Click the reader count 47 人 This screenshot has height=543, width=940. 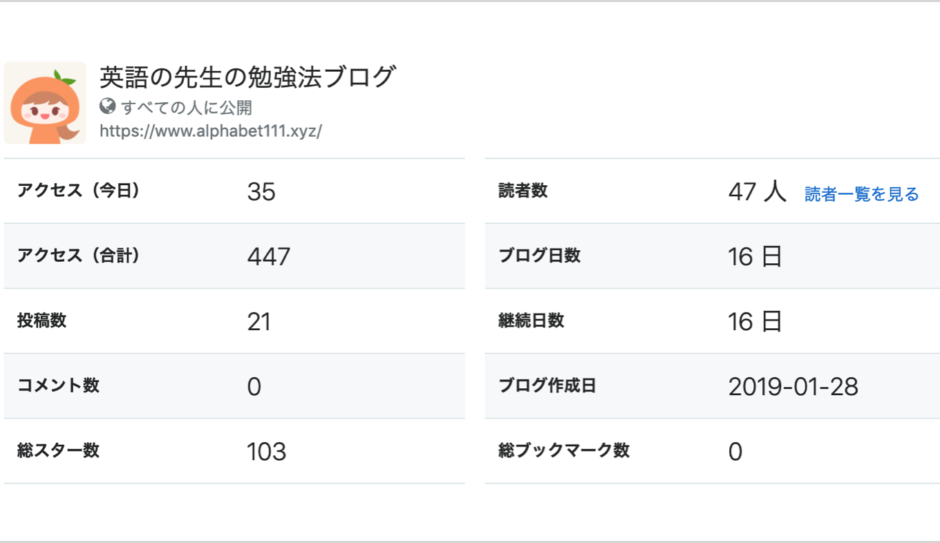tap(757, 192)
